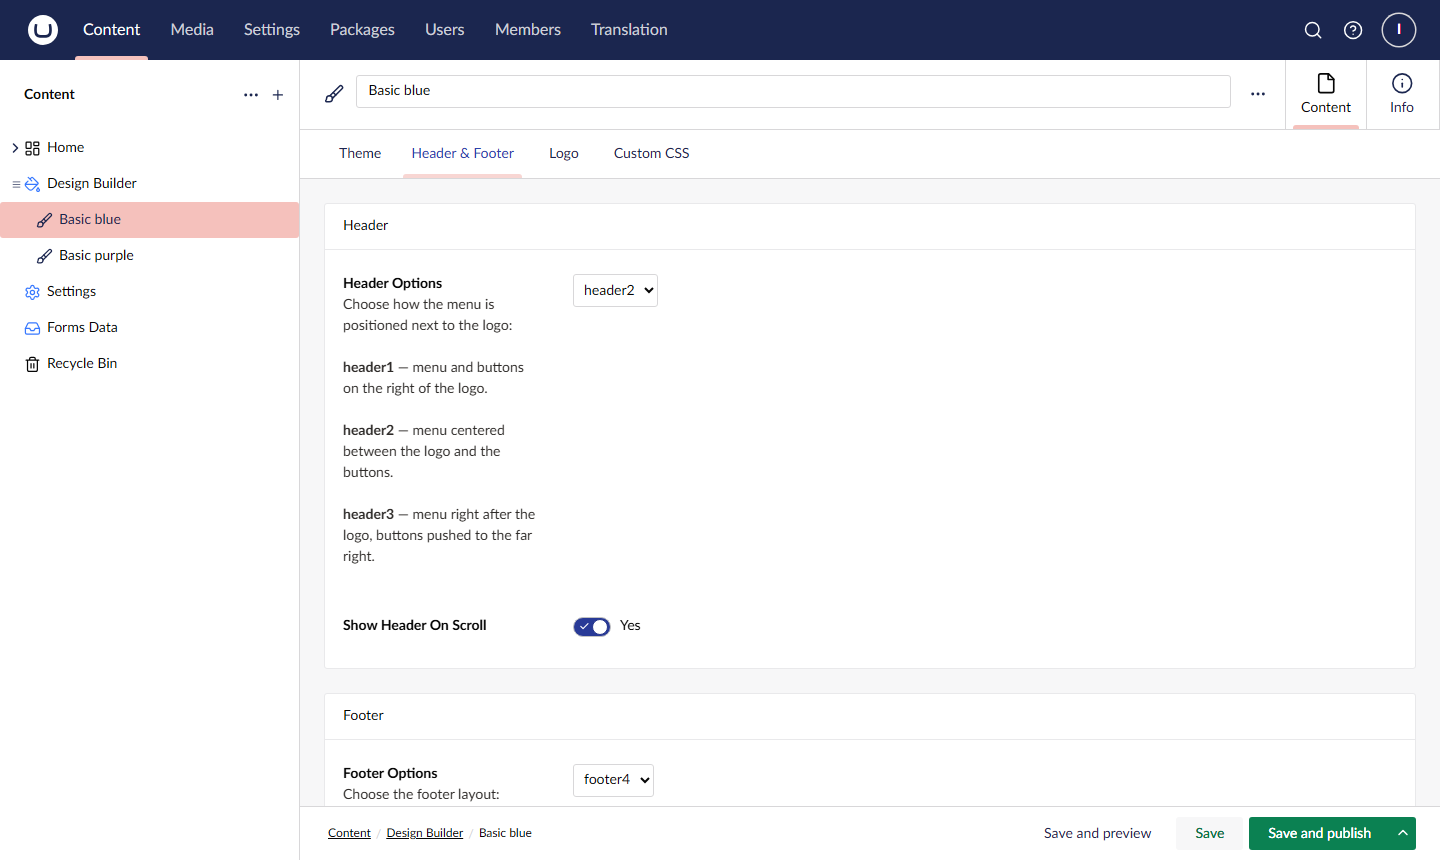Click the Settings gear icon in tree
Screen dimensions: 1440x860
coord(32,292)
